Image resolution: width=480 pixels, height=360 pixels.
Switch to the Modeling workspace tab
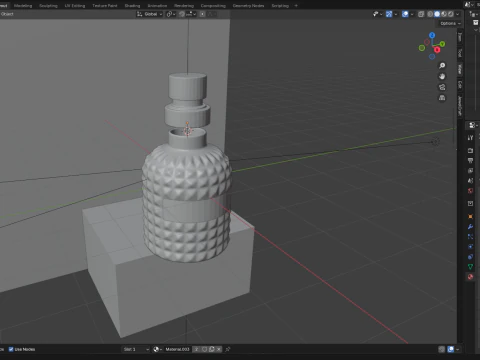tap(23, 6)
